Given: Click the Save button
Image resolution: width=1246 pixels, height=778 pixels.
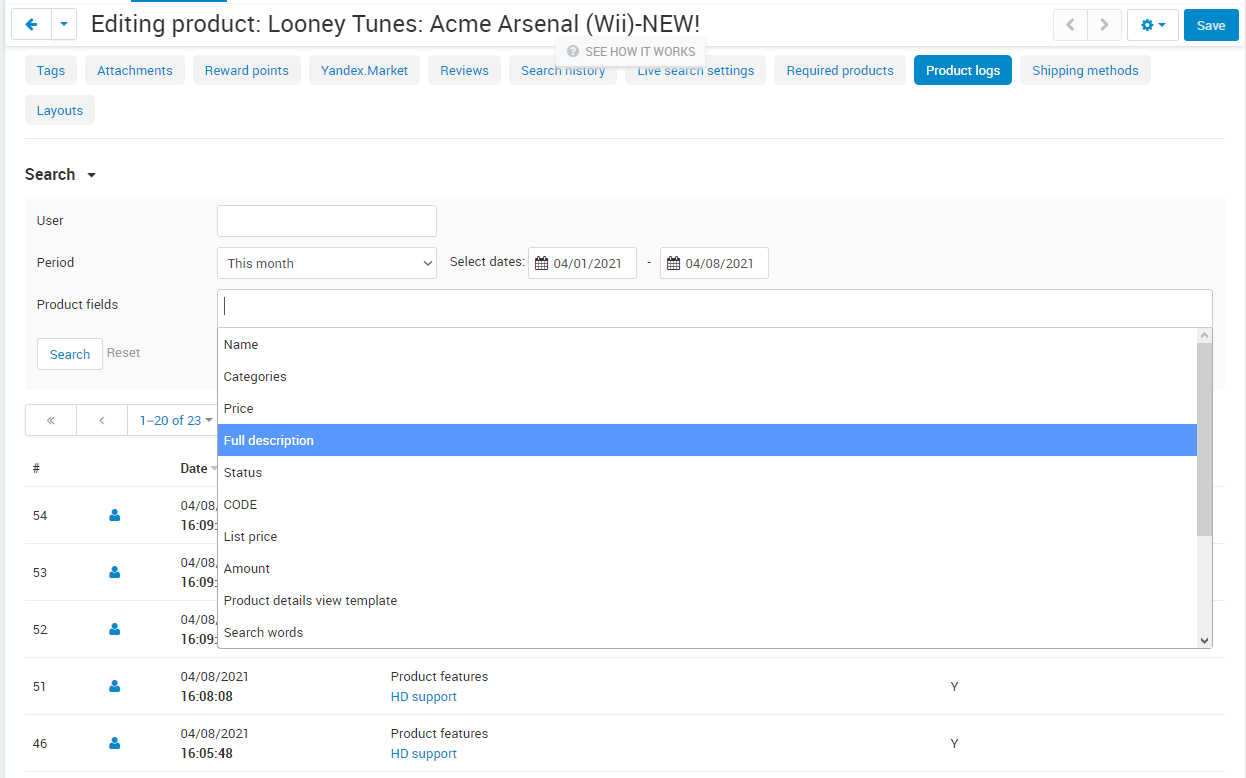Looking at the screenshot, I should coord(1211,25).
